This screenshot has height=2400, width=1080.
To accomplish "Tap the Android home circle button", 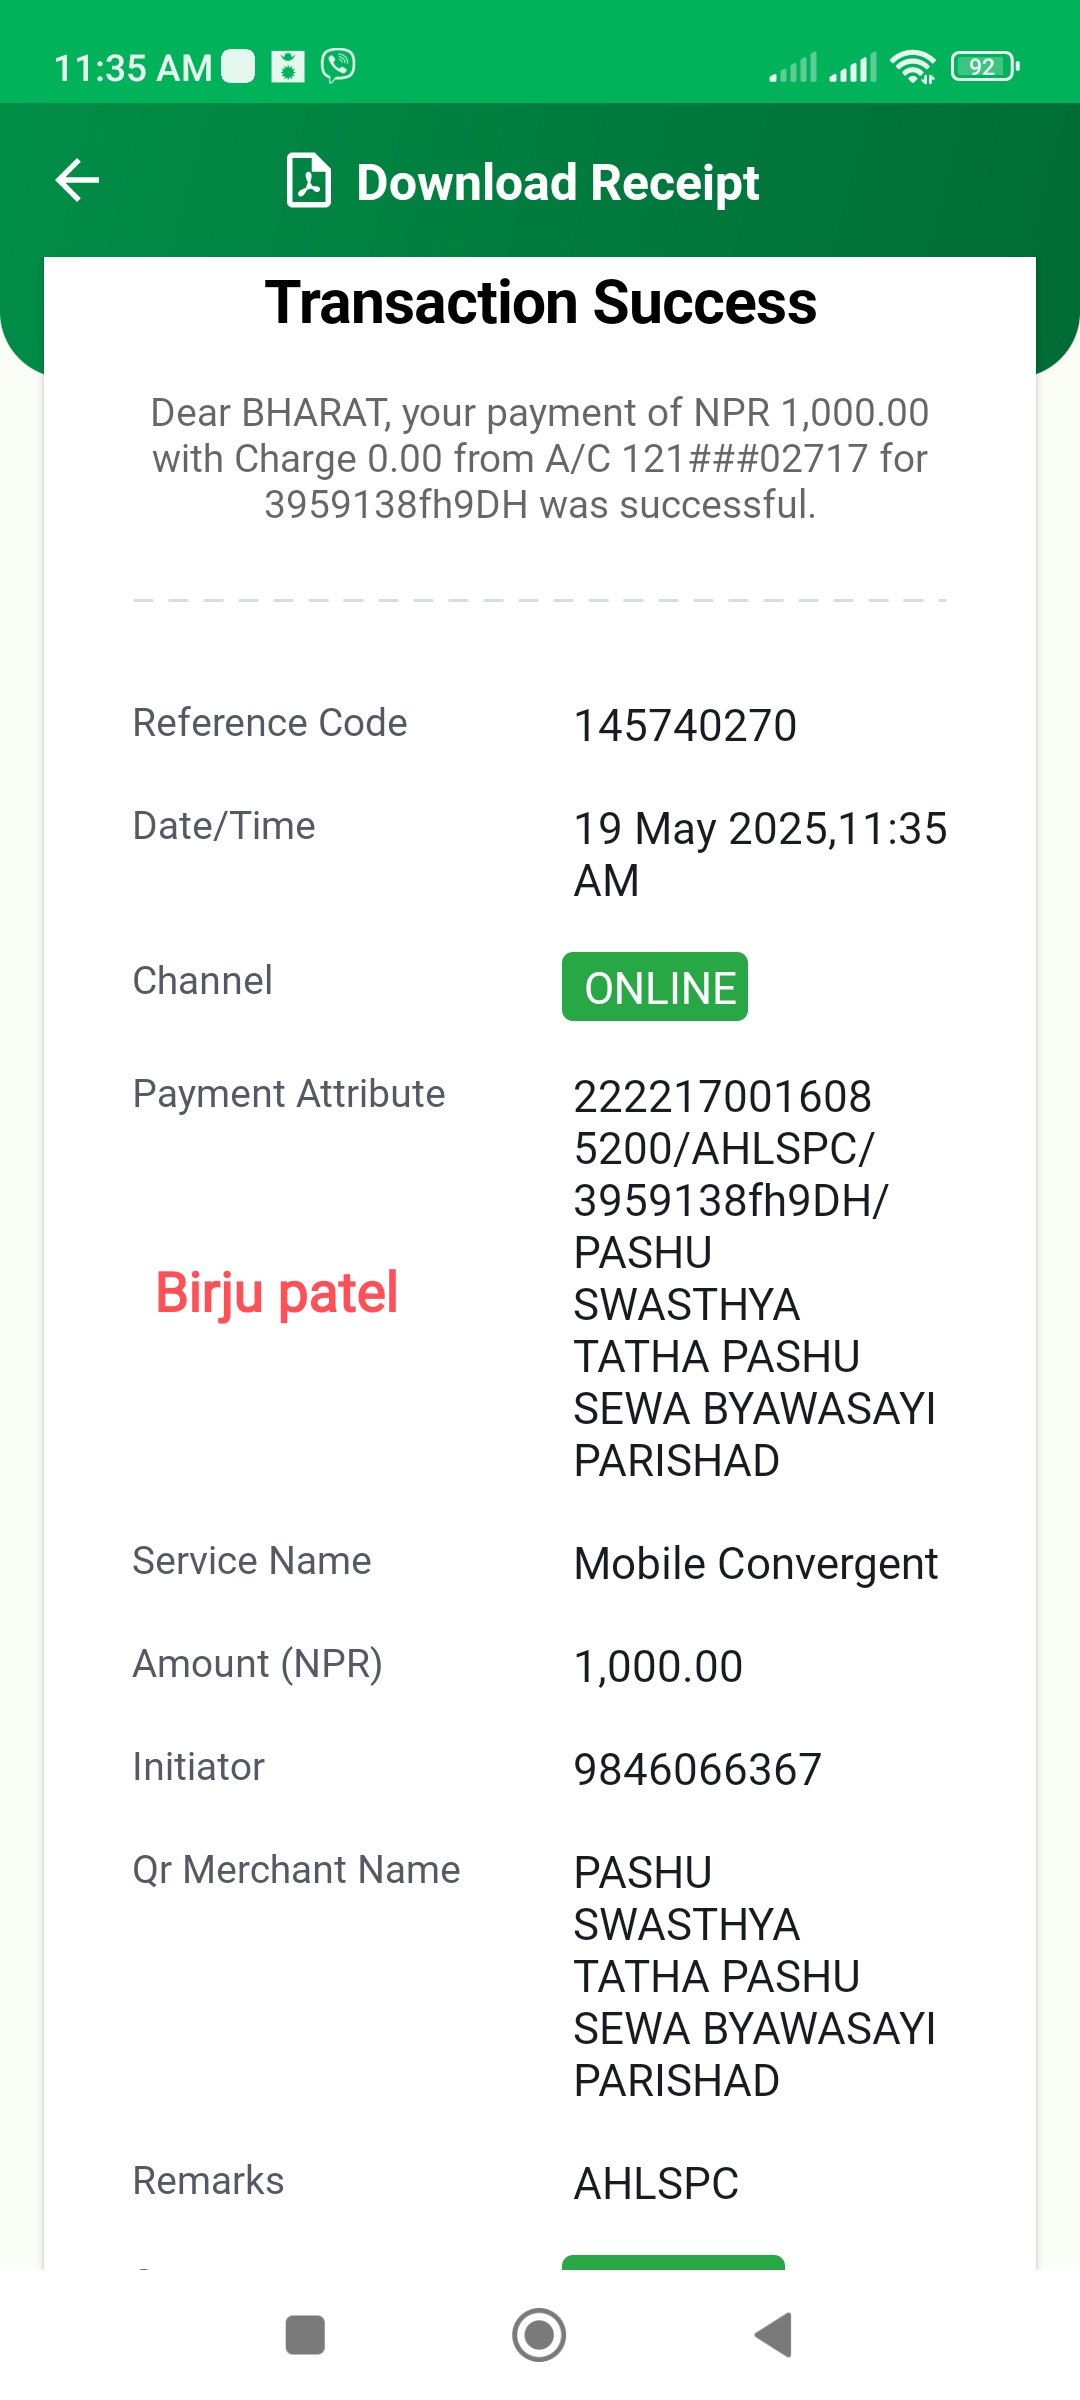I will coord(539,2335).
